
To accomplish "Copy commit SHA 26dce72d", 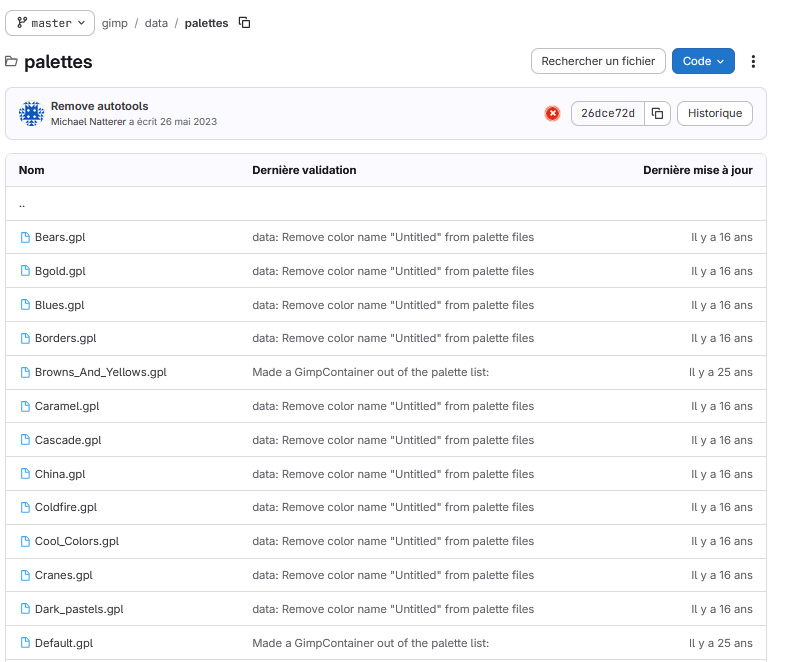I will tap(657, 113).
